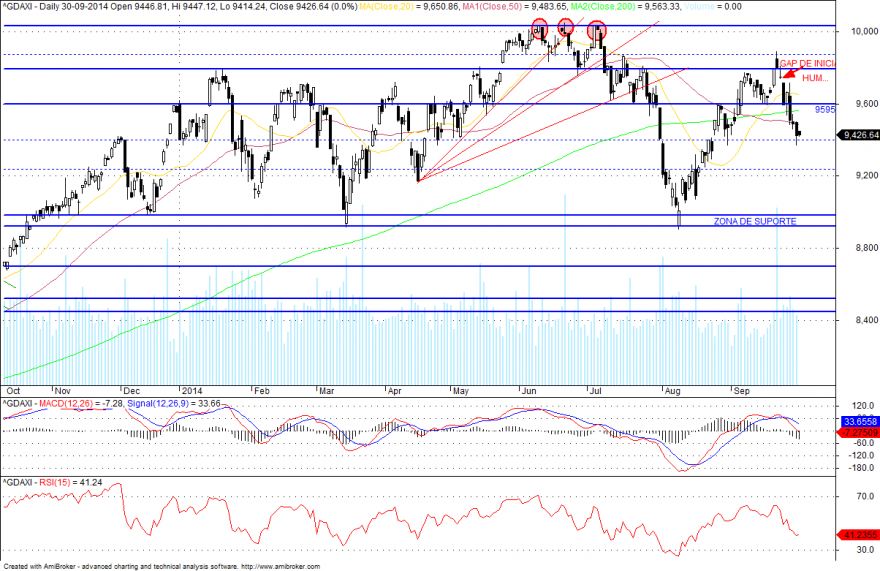Select the ZONA DE SUPORTE label
This screenshot has width=880, height=571.
pyautogui.click(x=755, y=221)
